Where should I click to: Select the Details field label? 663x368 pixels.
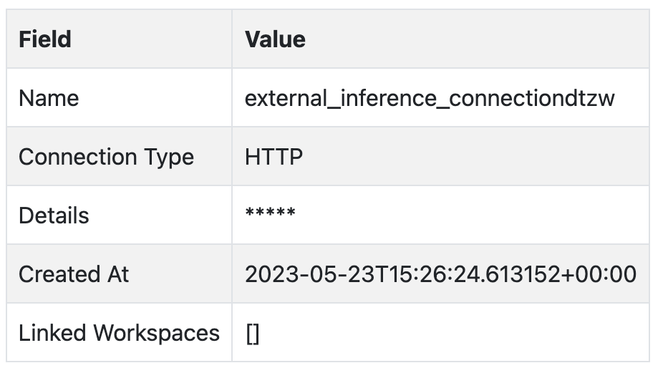click(x=54, y=215)
